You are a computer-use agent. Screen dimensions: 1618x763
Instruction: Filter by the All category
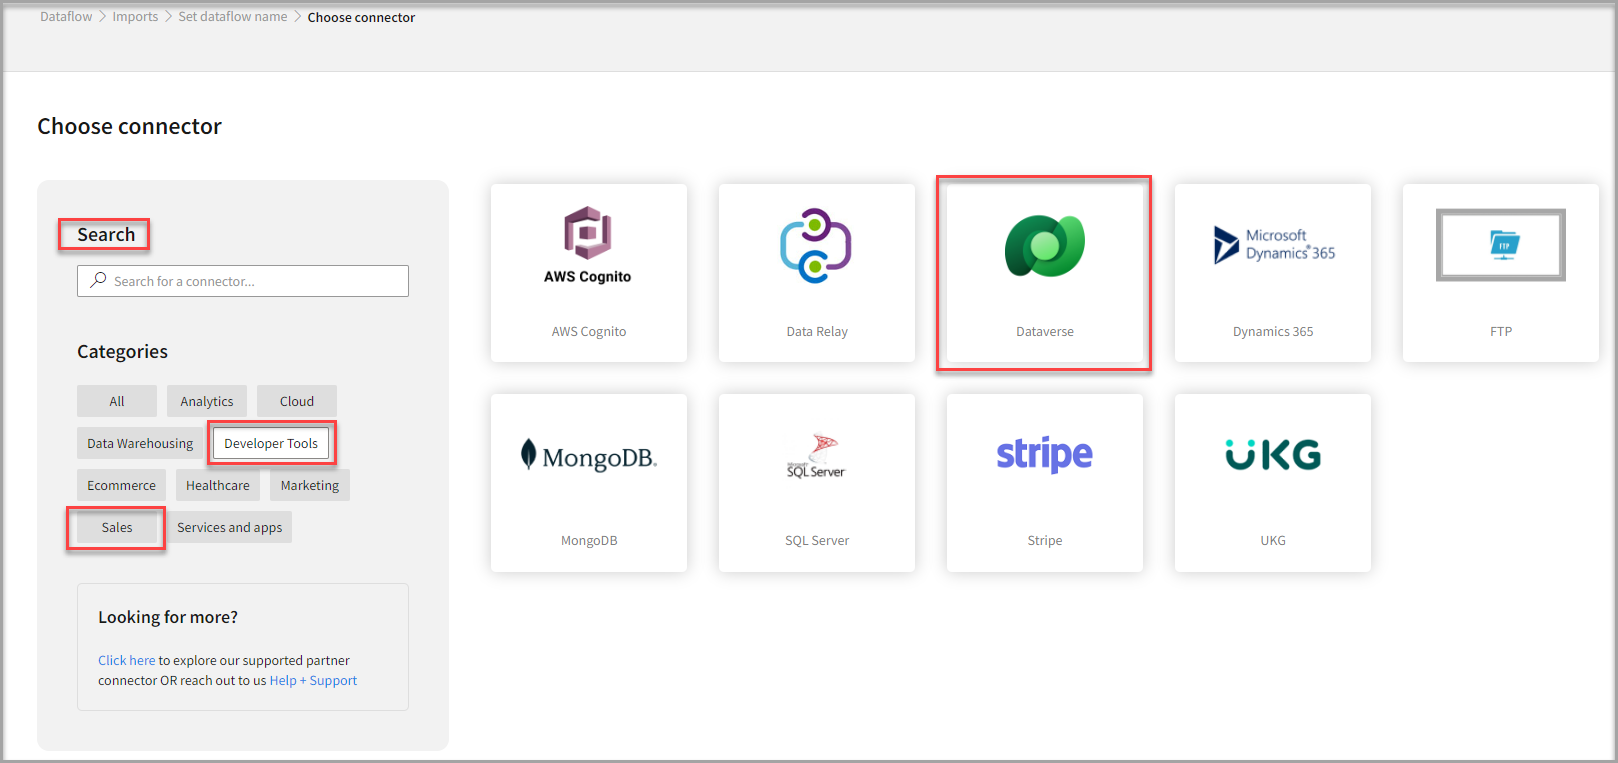pyautogui.click(x=117, y=401)
